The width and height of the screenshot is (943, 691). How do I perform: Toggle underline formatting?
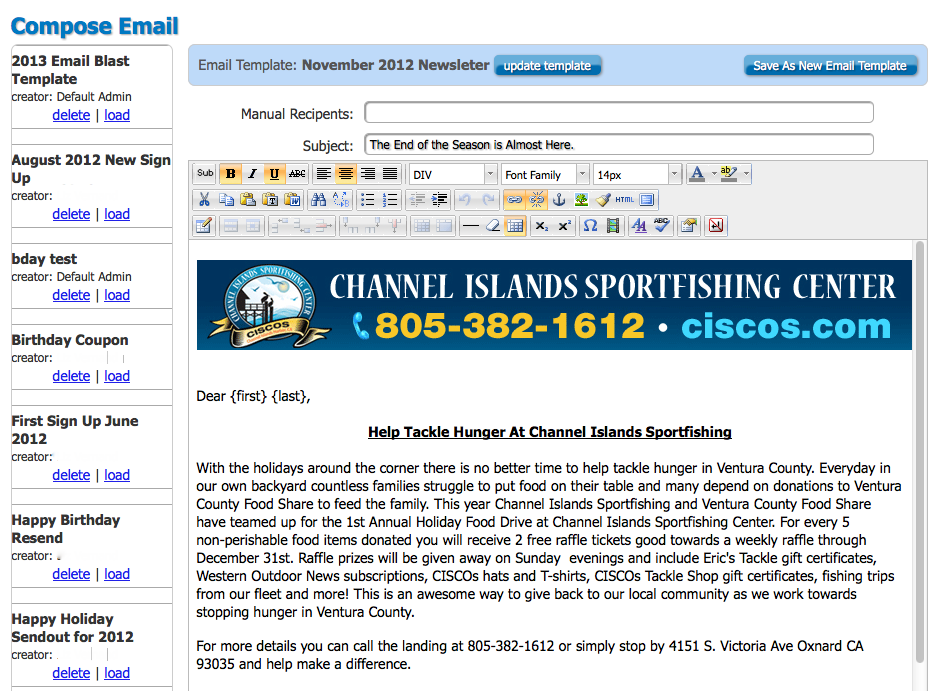pyautogui.click(x=274, y=174)
